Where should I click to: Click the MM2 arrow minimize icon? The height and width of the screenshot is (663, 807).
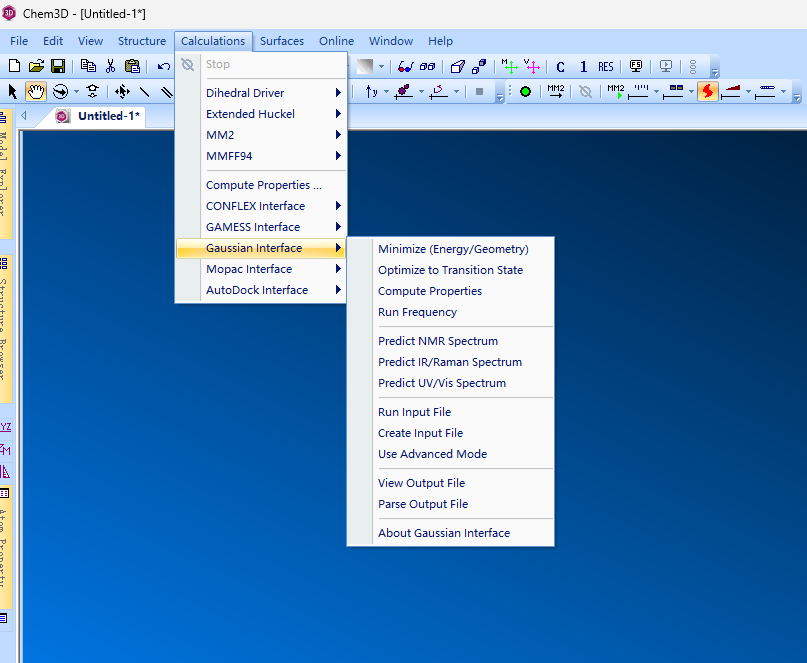pyautogui.click(x=556, y=91)
